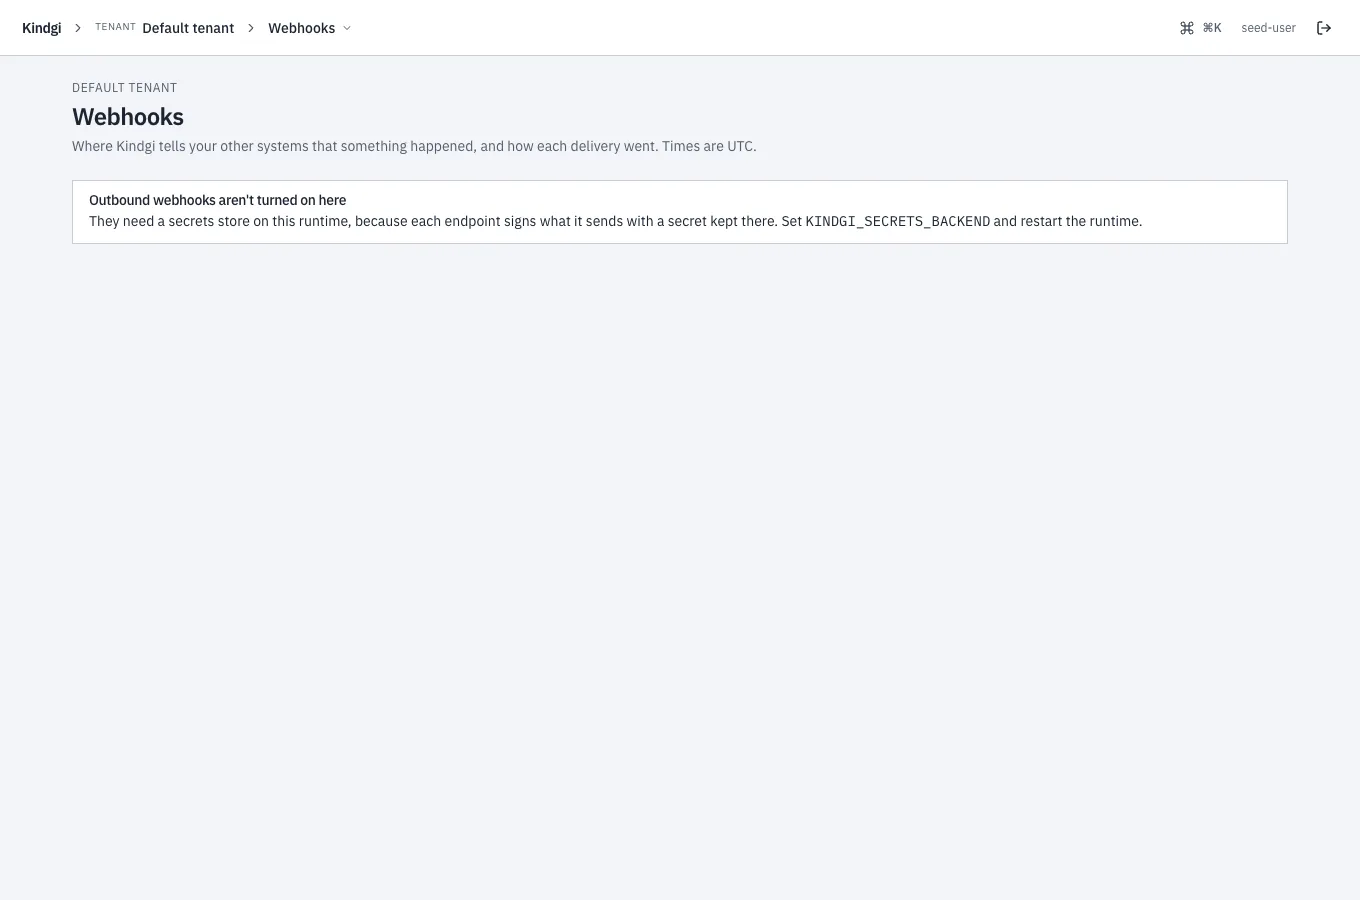Click the DEFAULT TENANT label above heading
This screenshot has width=1360, height=900.
124,88
